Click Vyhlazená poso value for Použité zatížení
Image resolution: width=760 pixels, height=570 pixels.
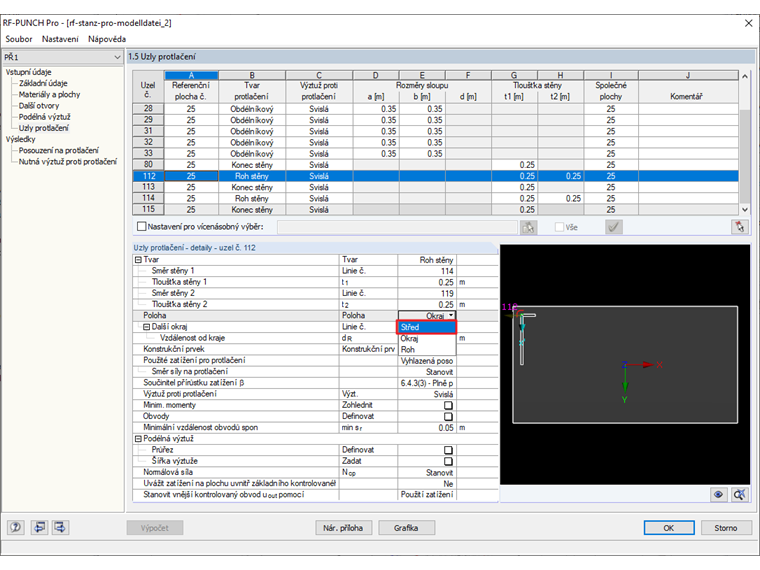coord(427,361)
